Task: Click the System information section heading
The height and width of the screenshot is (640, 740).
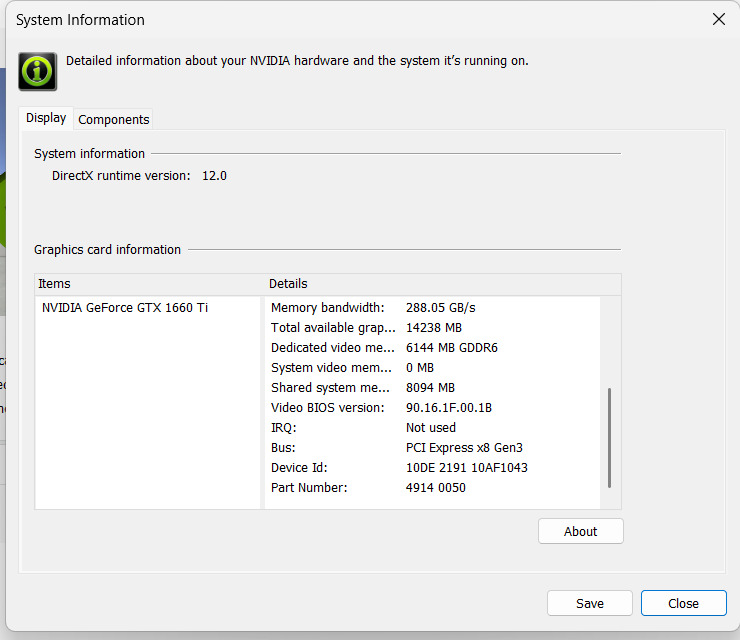Action: click(x=89, y=154)
